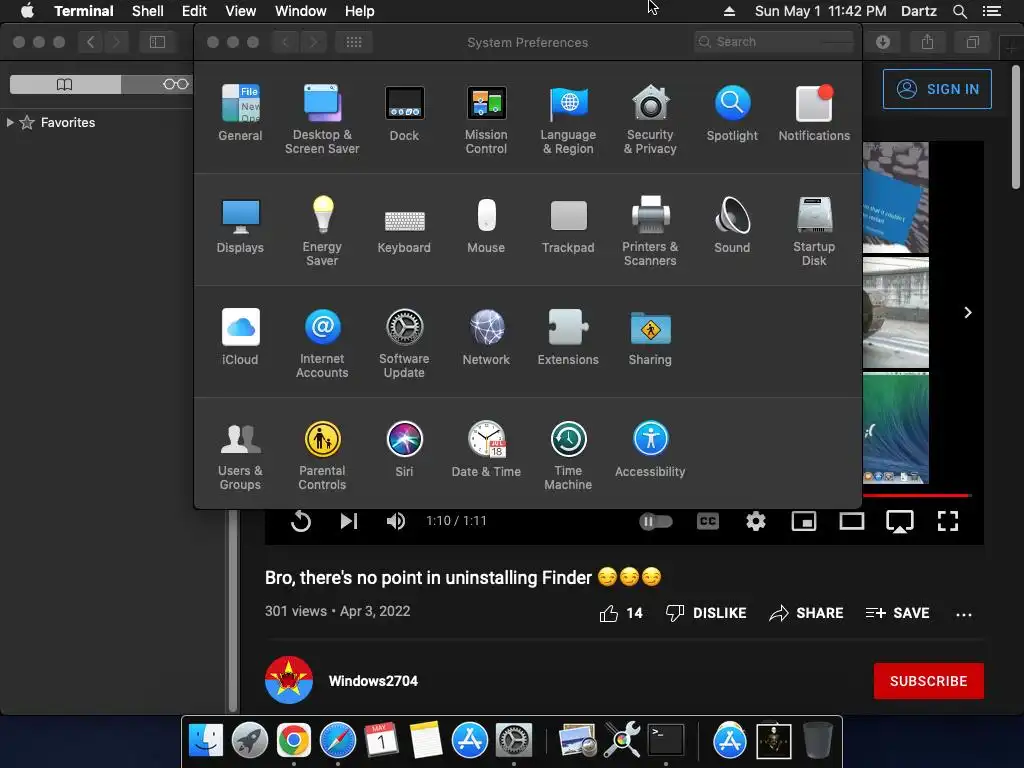Click the red video progress bar
The image size is (1024, 768).
[x=916, y=496]
